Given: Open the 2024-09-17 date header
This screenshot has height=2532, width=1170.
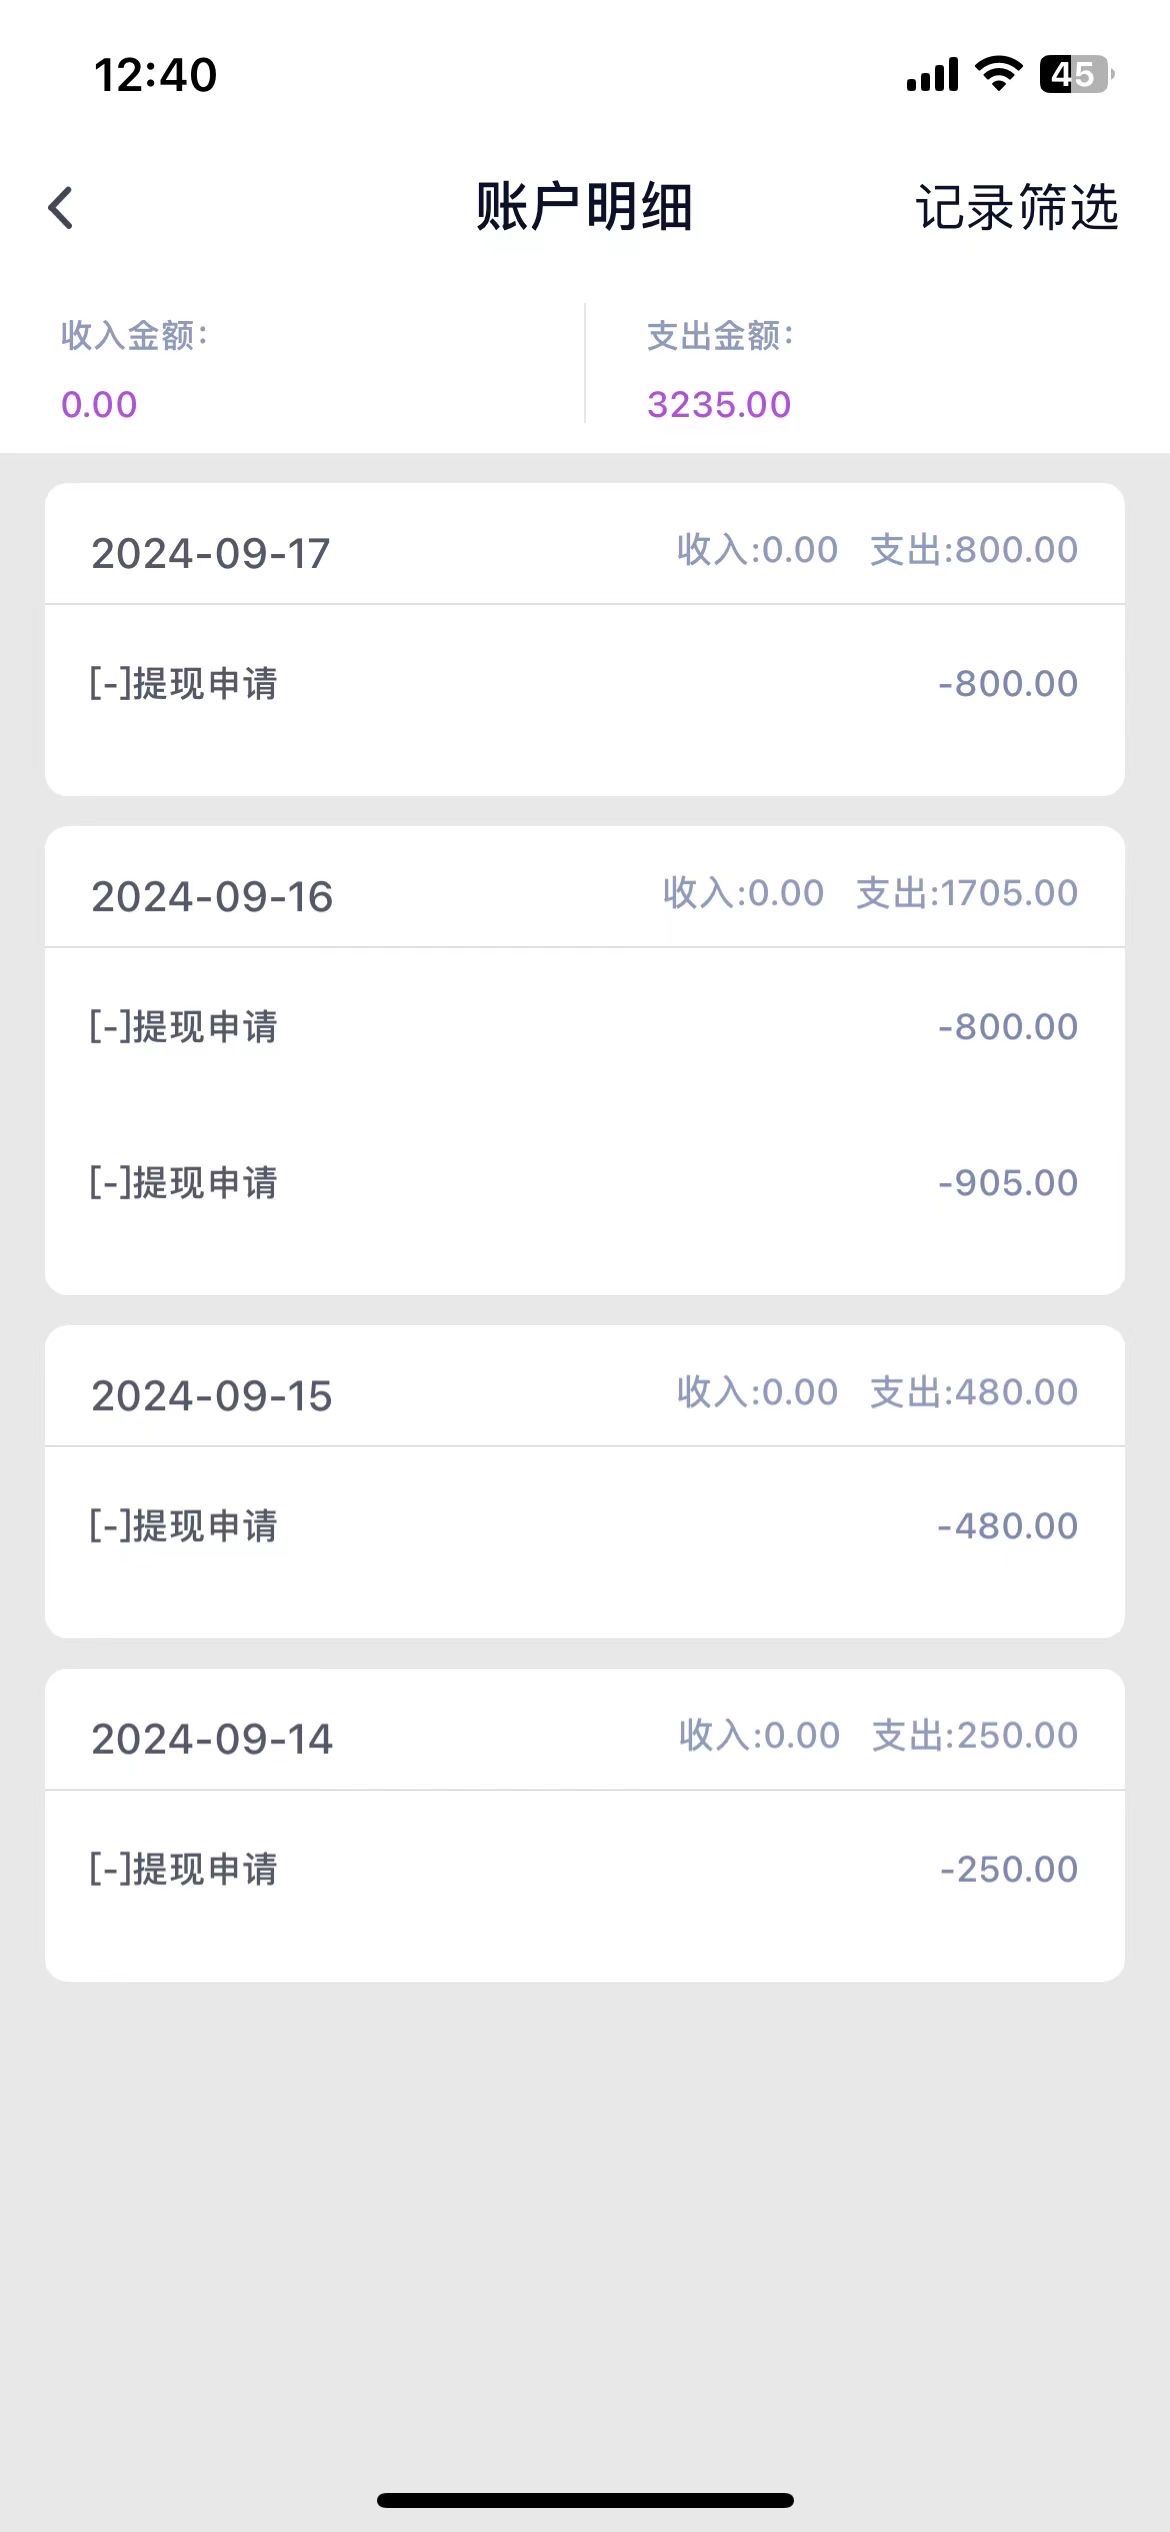Looking at the screenshot, I should tap(211, 553).
